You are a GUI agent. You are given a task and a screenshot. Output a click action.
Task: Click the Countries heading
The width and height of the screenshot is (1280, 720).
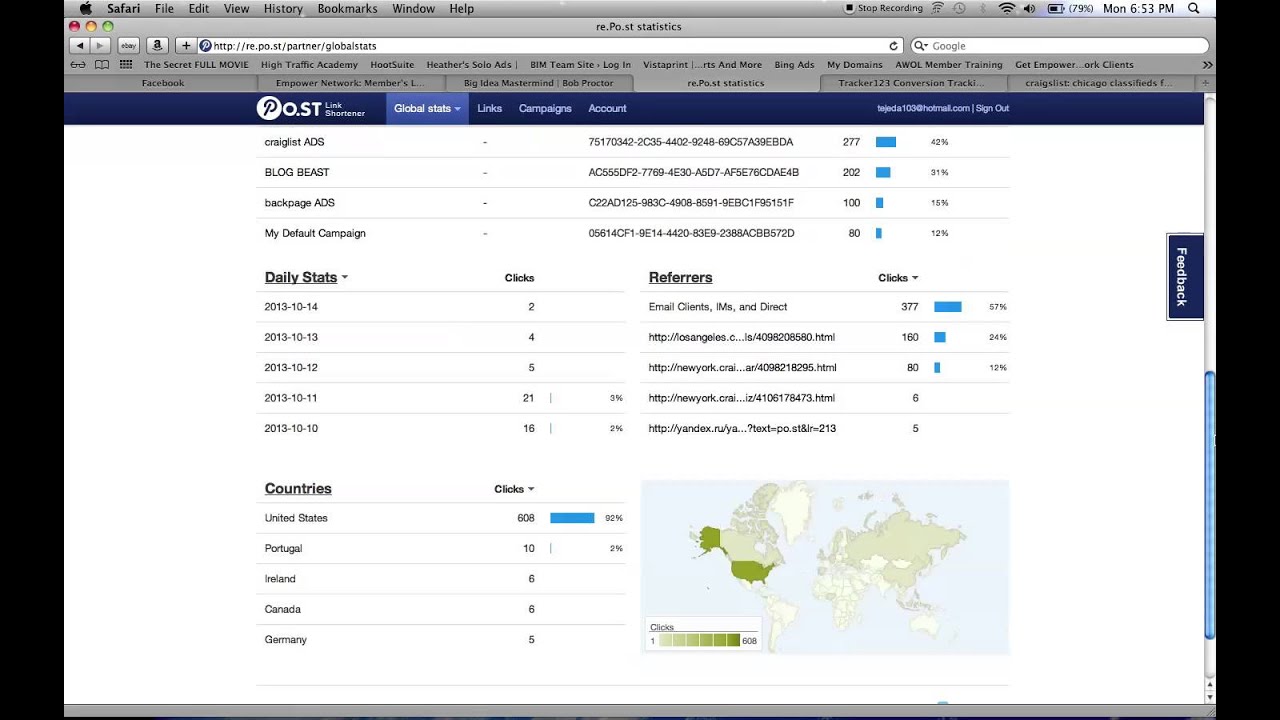pos(298,488)
